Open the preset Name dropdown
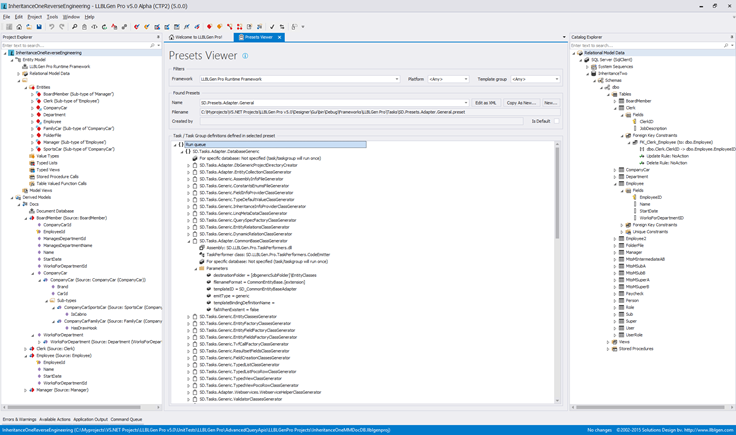736x435 pixels. tap(466, 103)
